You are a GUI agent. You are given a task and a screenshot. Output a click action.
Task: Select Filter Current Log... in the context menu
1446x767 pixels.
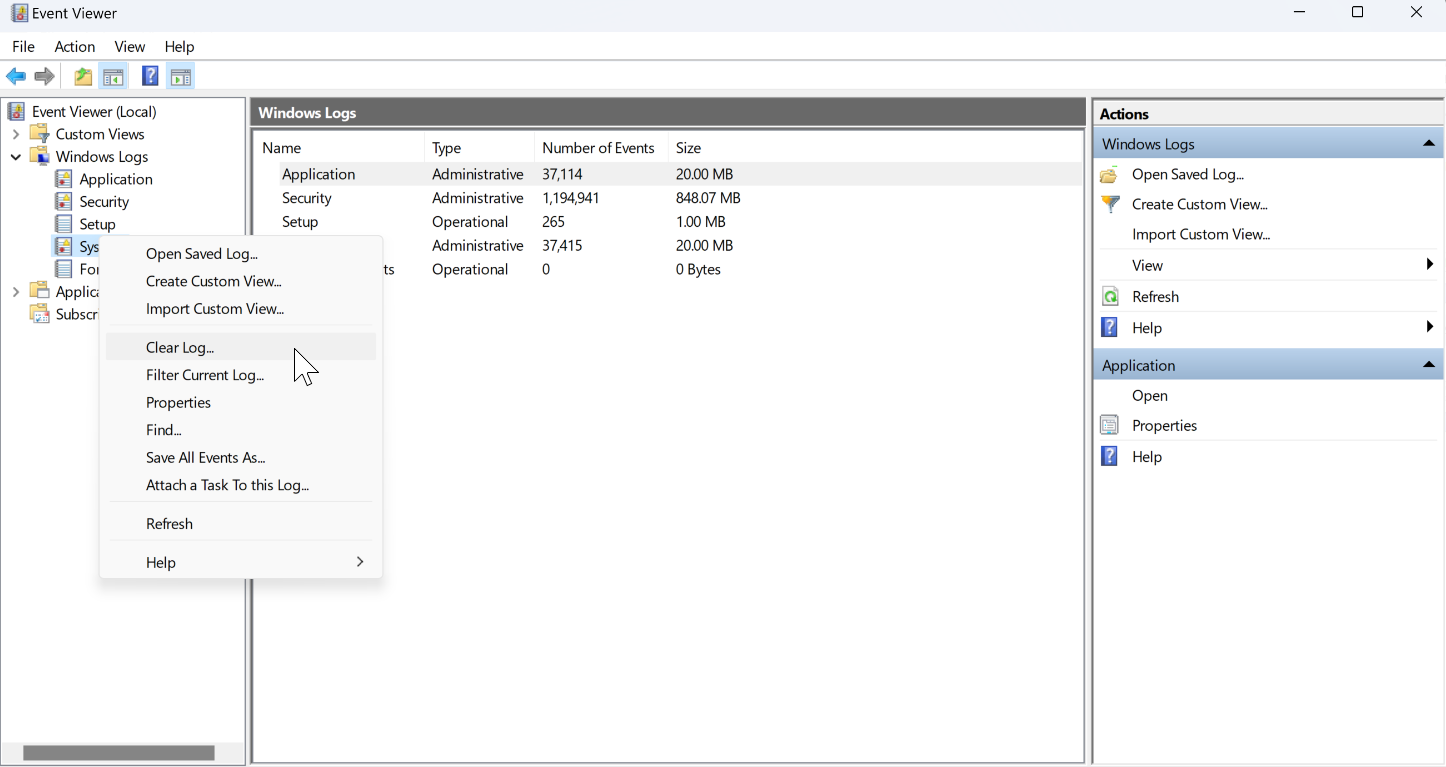[205, 375]
